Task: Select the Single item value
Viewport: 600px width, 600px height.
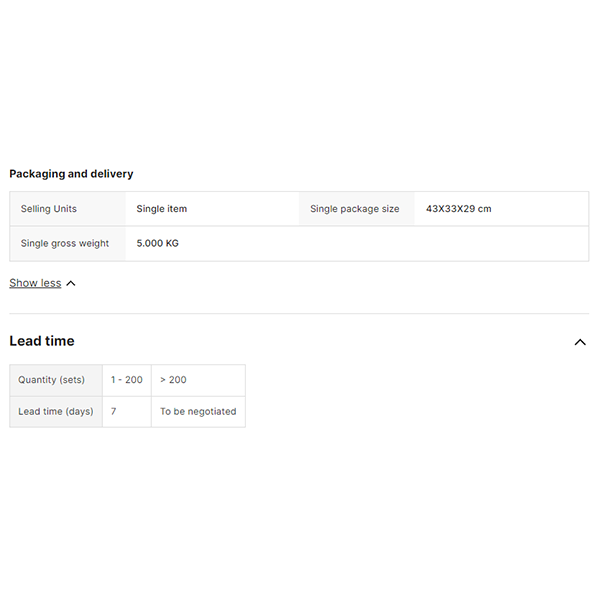Action: click(x=162, y=209)
